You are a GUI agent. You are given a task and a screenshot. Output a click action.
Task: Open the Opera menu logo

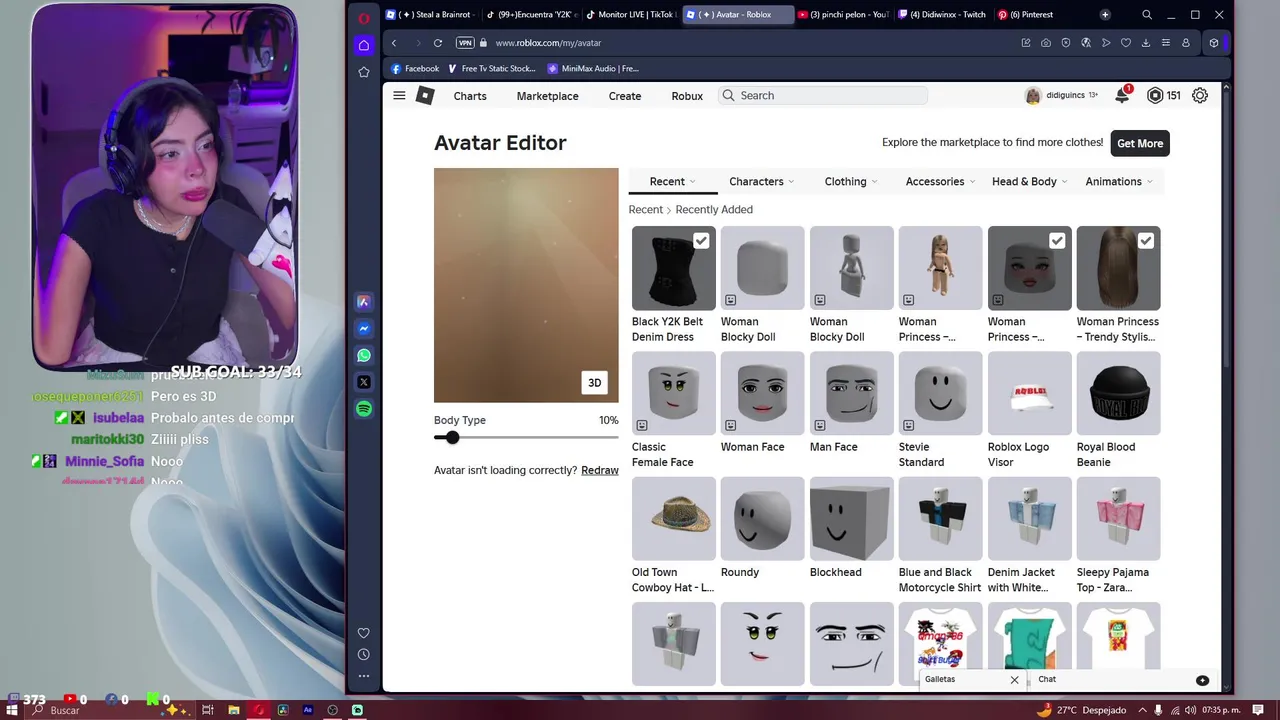coord(364,18)
